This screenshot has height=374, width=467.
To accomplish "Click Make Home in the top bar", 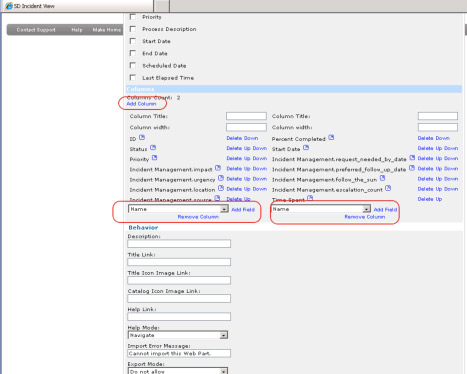I will (x=107, y=30).
